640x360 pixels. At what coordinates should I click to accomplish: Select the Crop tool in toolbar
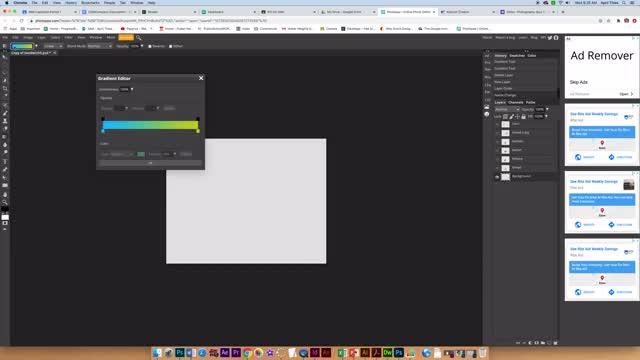click(5, 89)
